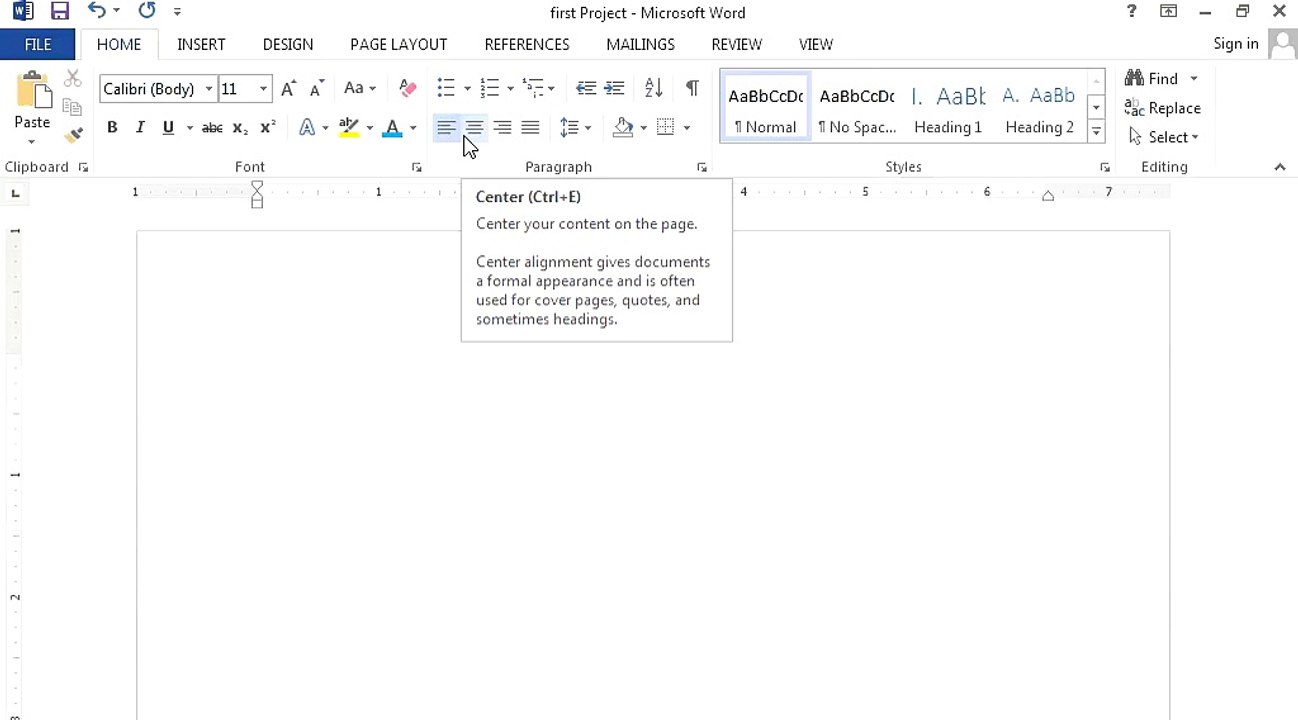
Task: Apply the No Spacing style
Action: 857,108
